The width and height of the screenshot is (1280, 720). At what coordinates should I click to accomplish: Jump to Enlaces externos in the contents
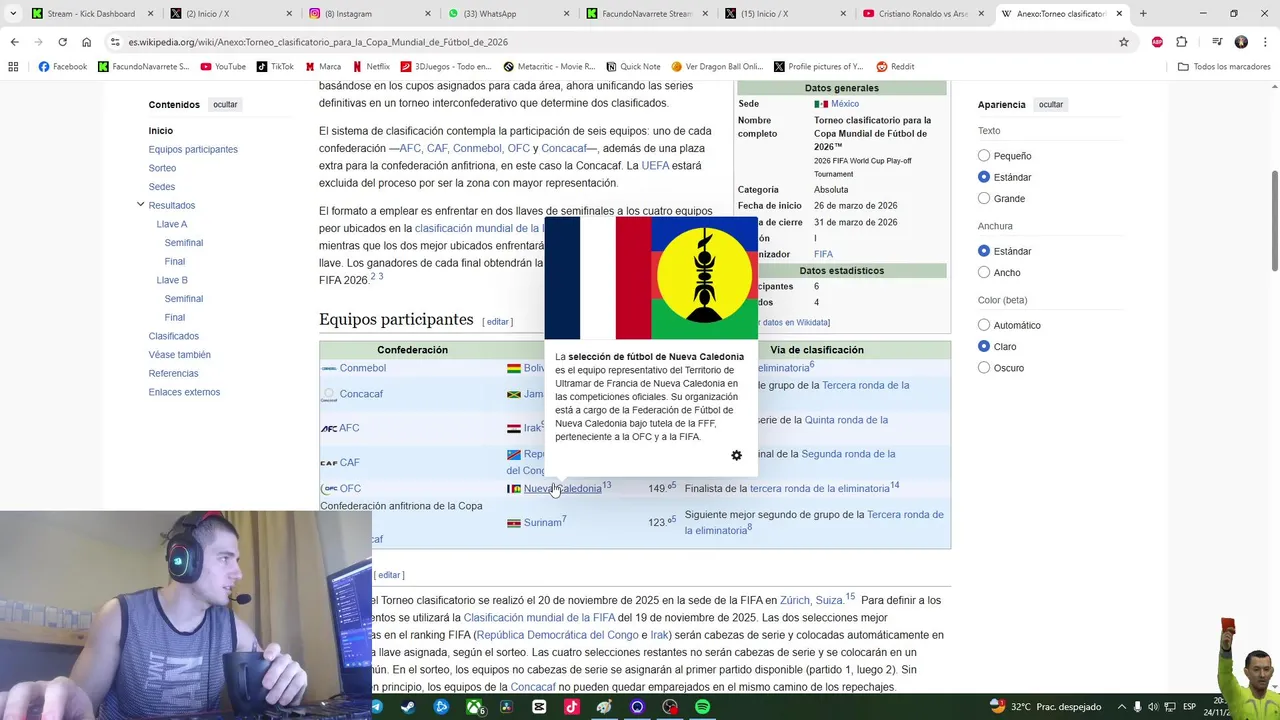pos(184,392)
